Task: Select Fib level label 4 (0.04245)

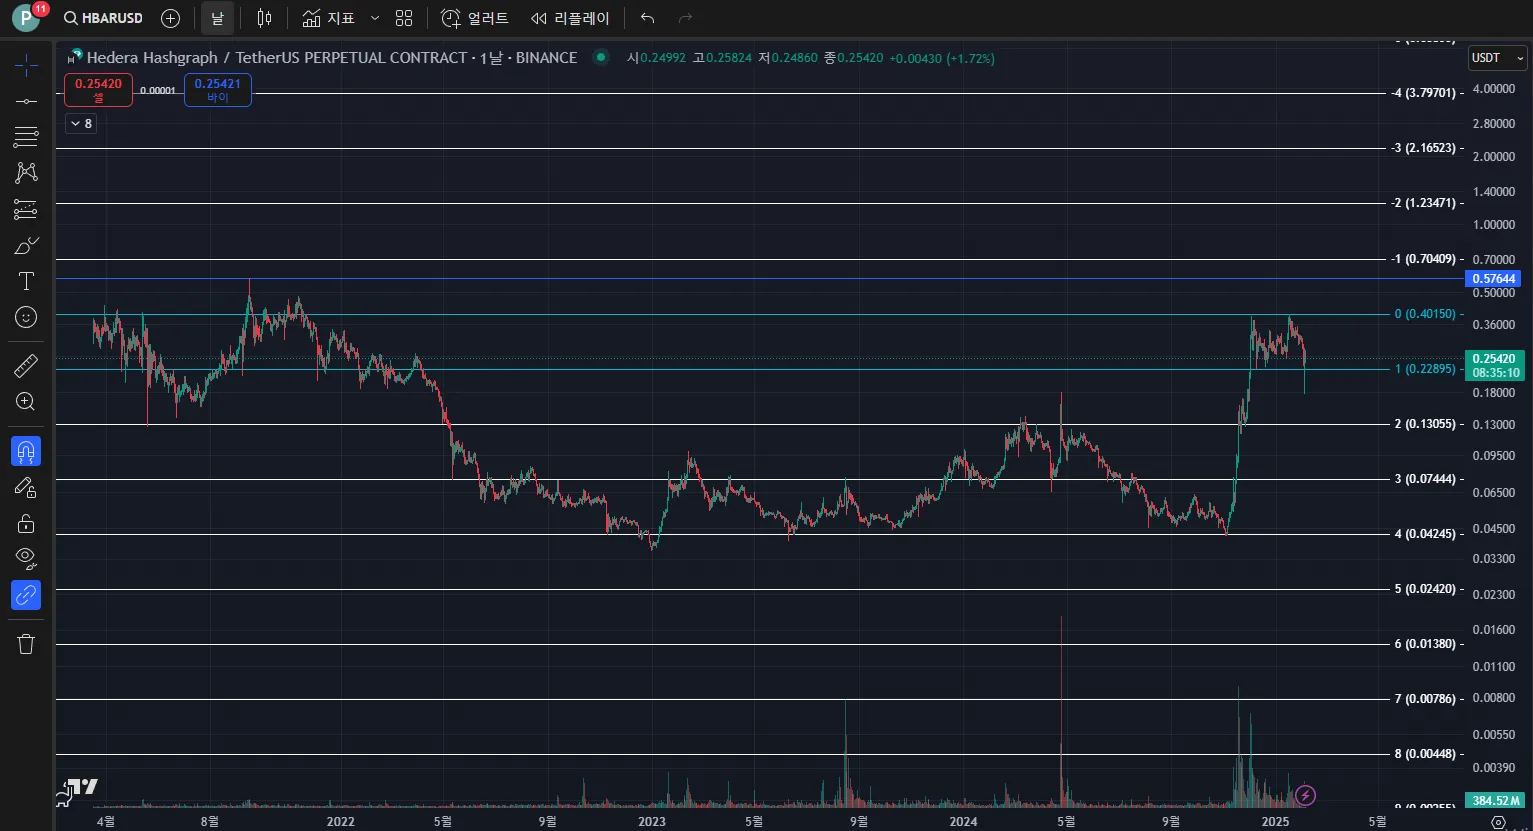Action: (x=1425, y=534)
